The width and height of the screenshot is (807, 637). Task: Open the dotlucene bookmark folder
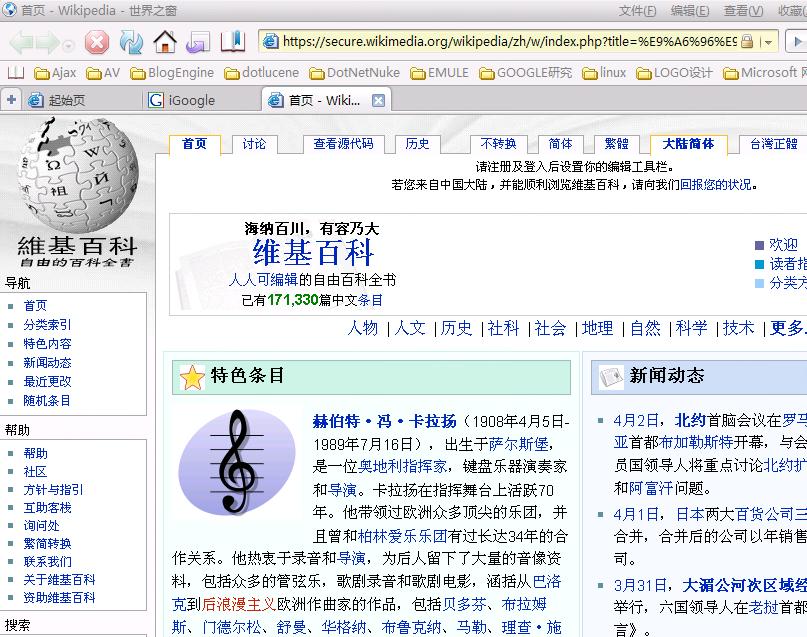click(x=261, y=73)
